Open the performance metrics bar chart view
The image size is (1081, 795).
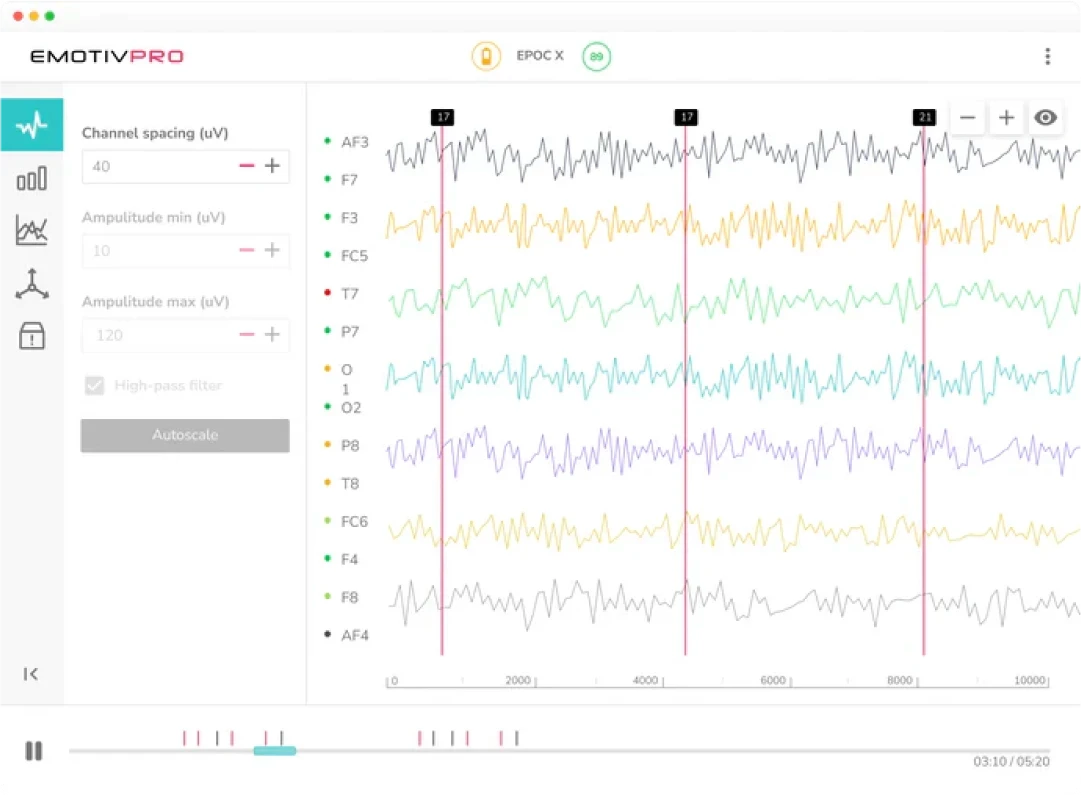pyautogui.click(x=31, y=177)
